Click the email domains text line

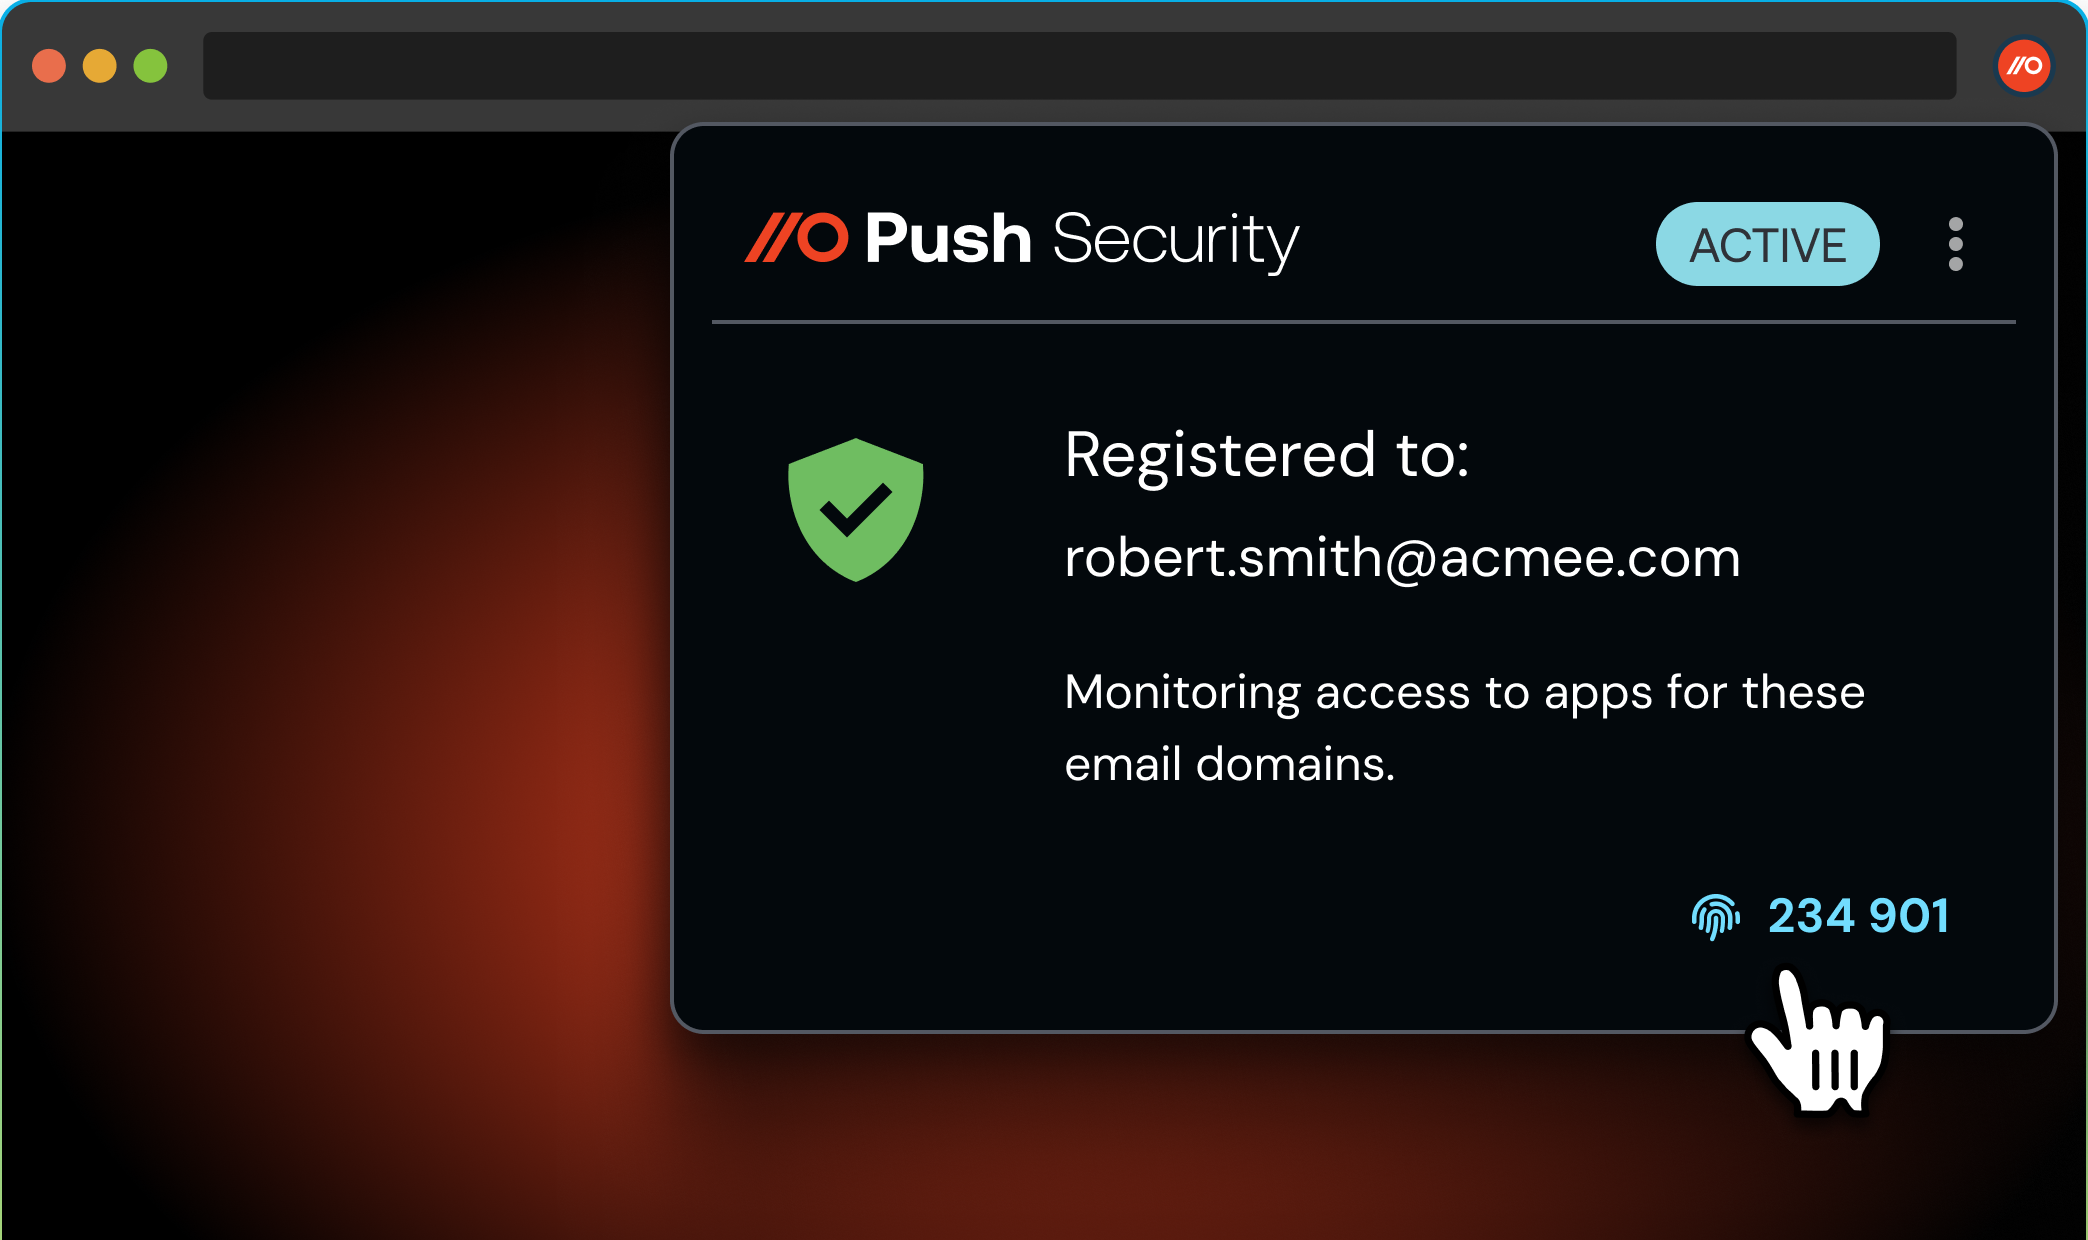tap(1229, 764)
